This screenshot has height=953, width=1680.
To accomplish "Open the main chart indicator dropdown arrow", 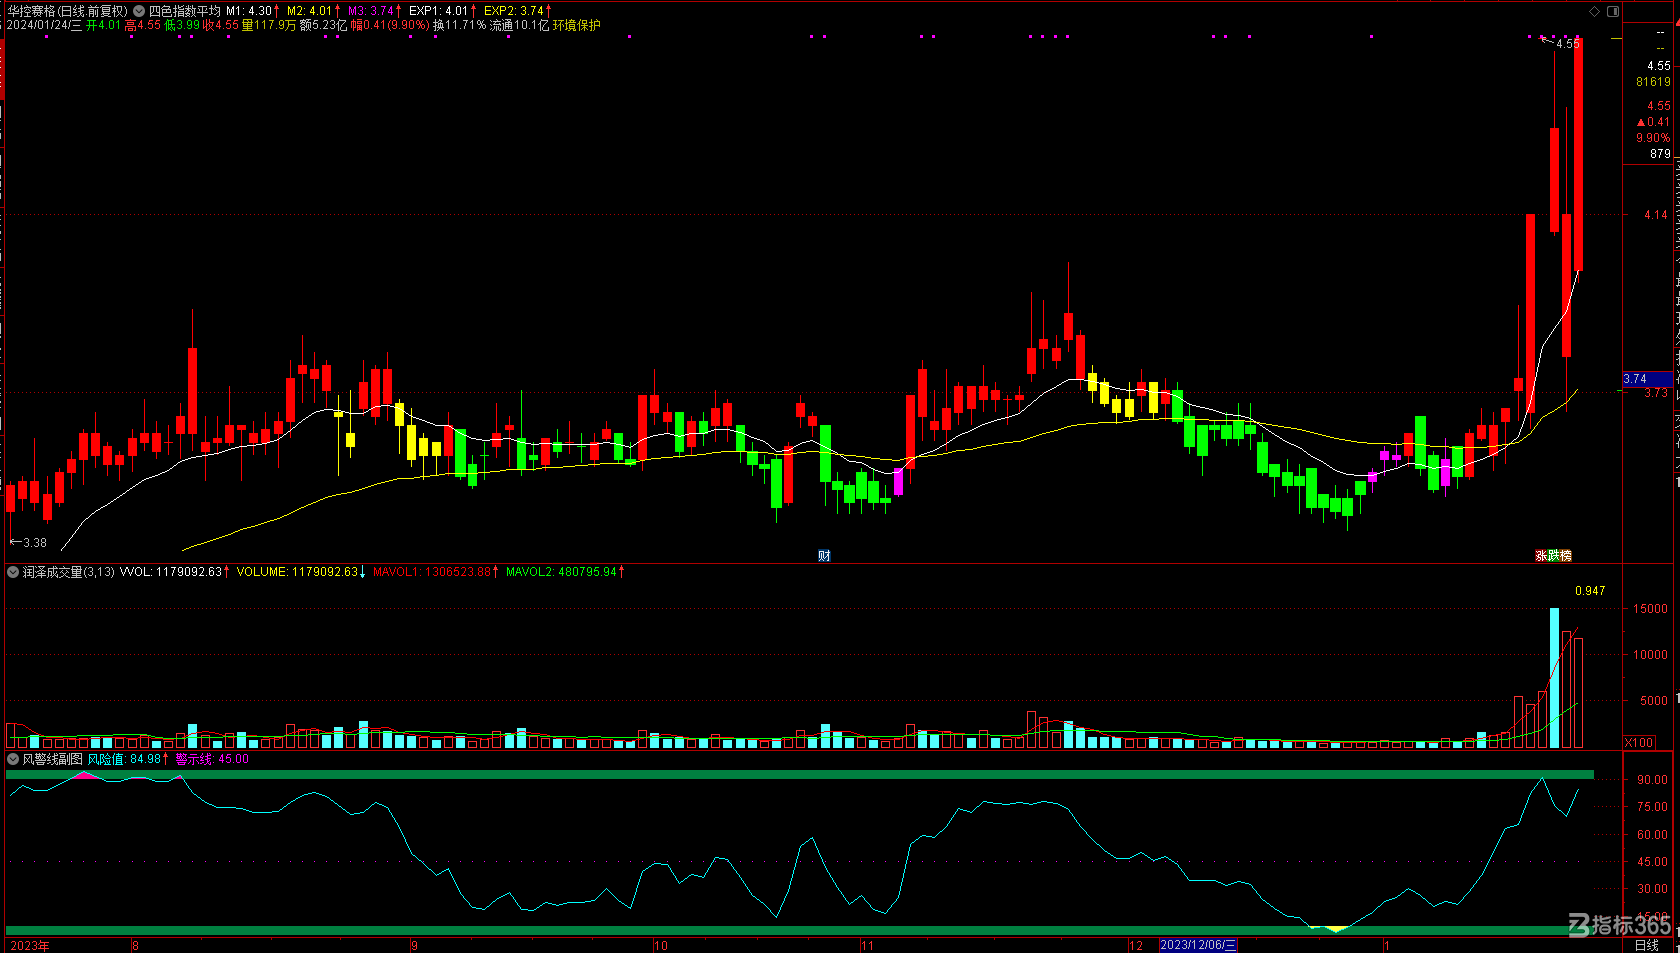I will click(x=140, y=11).
